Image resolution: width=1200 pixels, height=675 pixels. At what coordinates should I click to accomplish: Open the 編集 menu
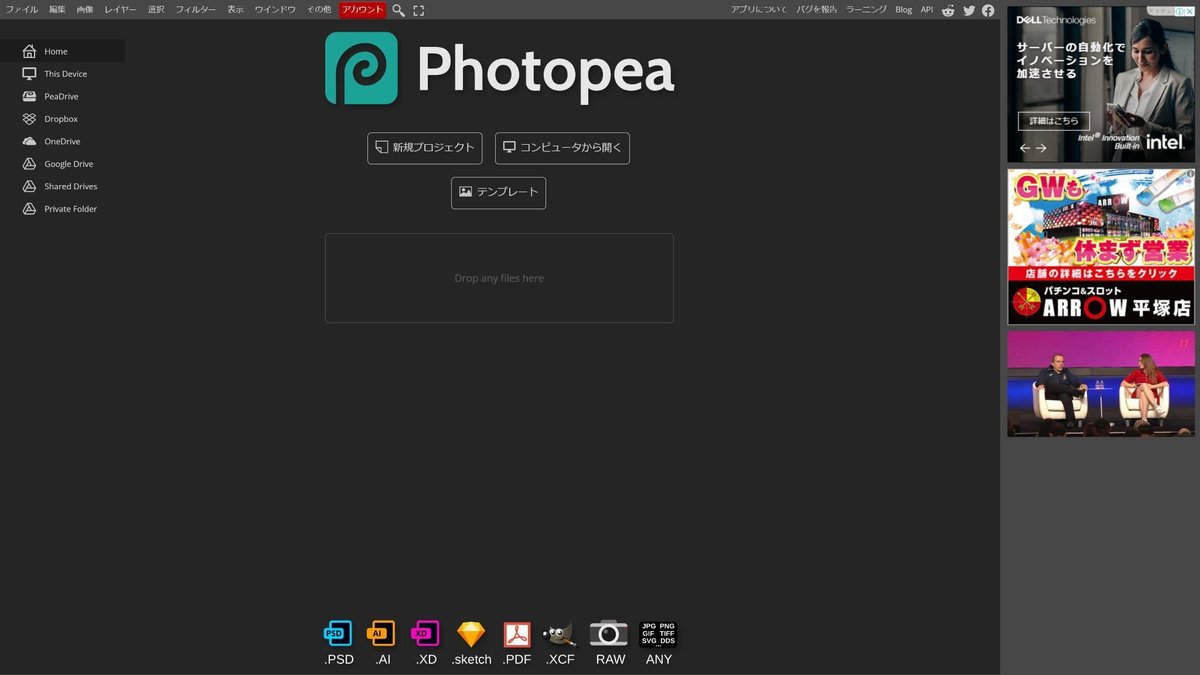pos(57,9)
